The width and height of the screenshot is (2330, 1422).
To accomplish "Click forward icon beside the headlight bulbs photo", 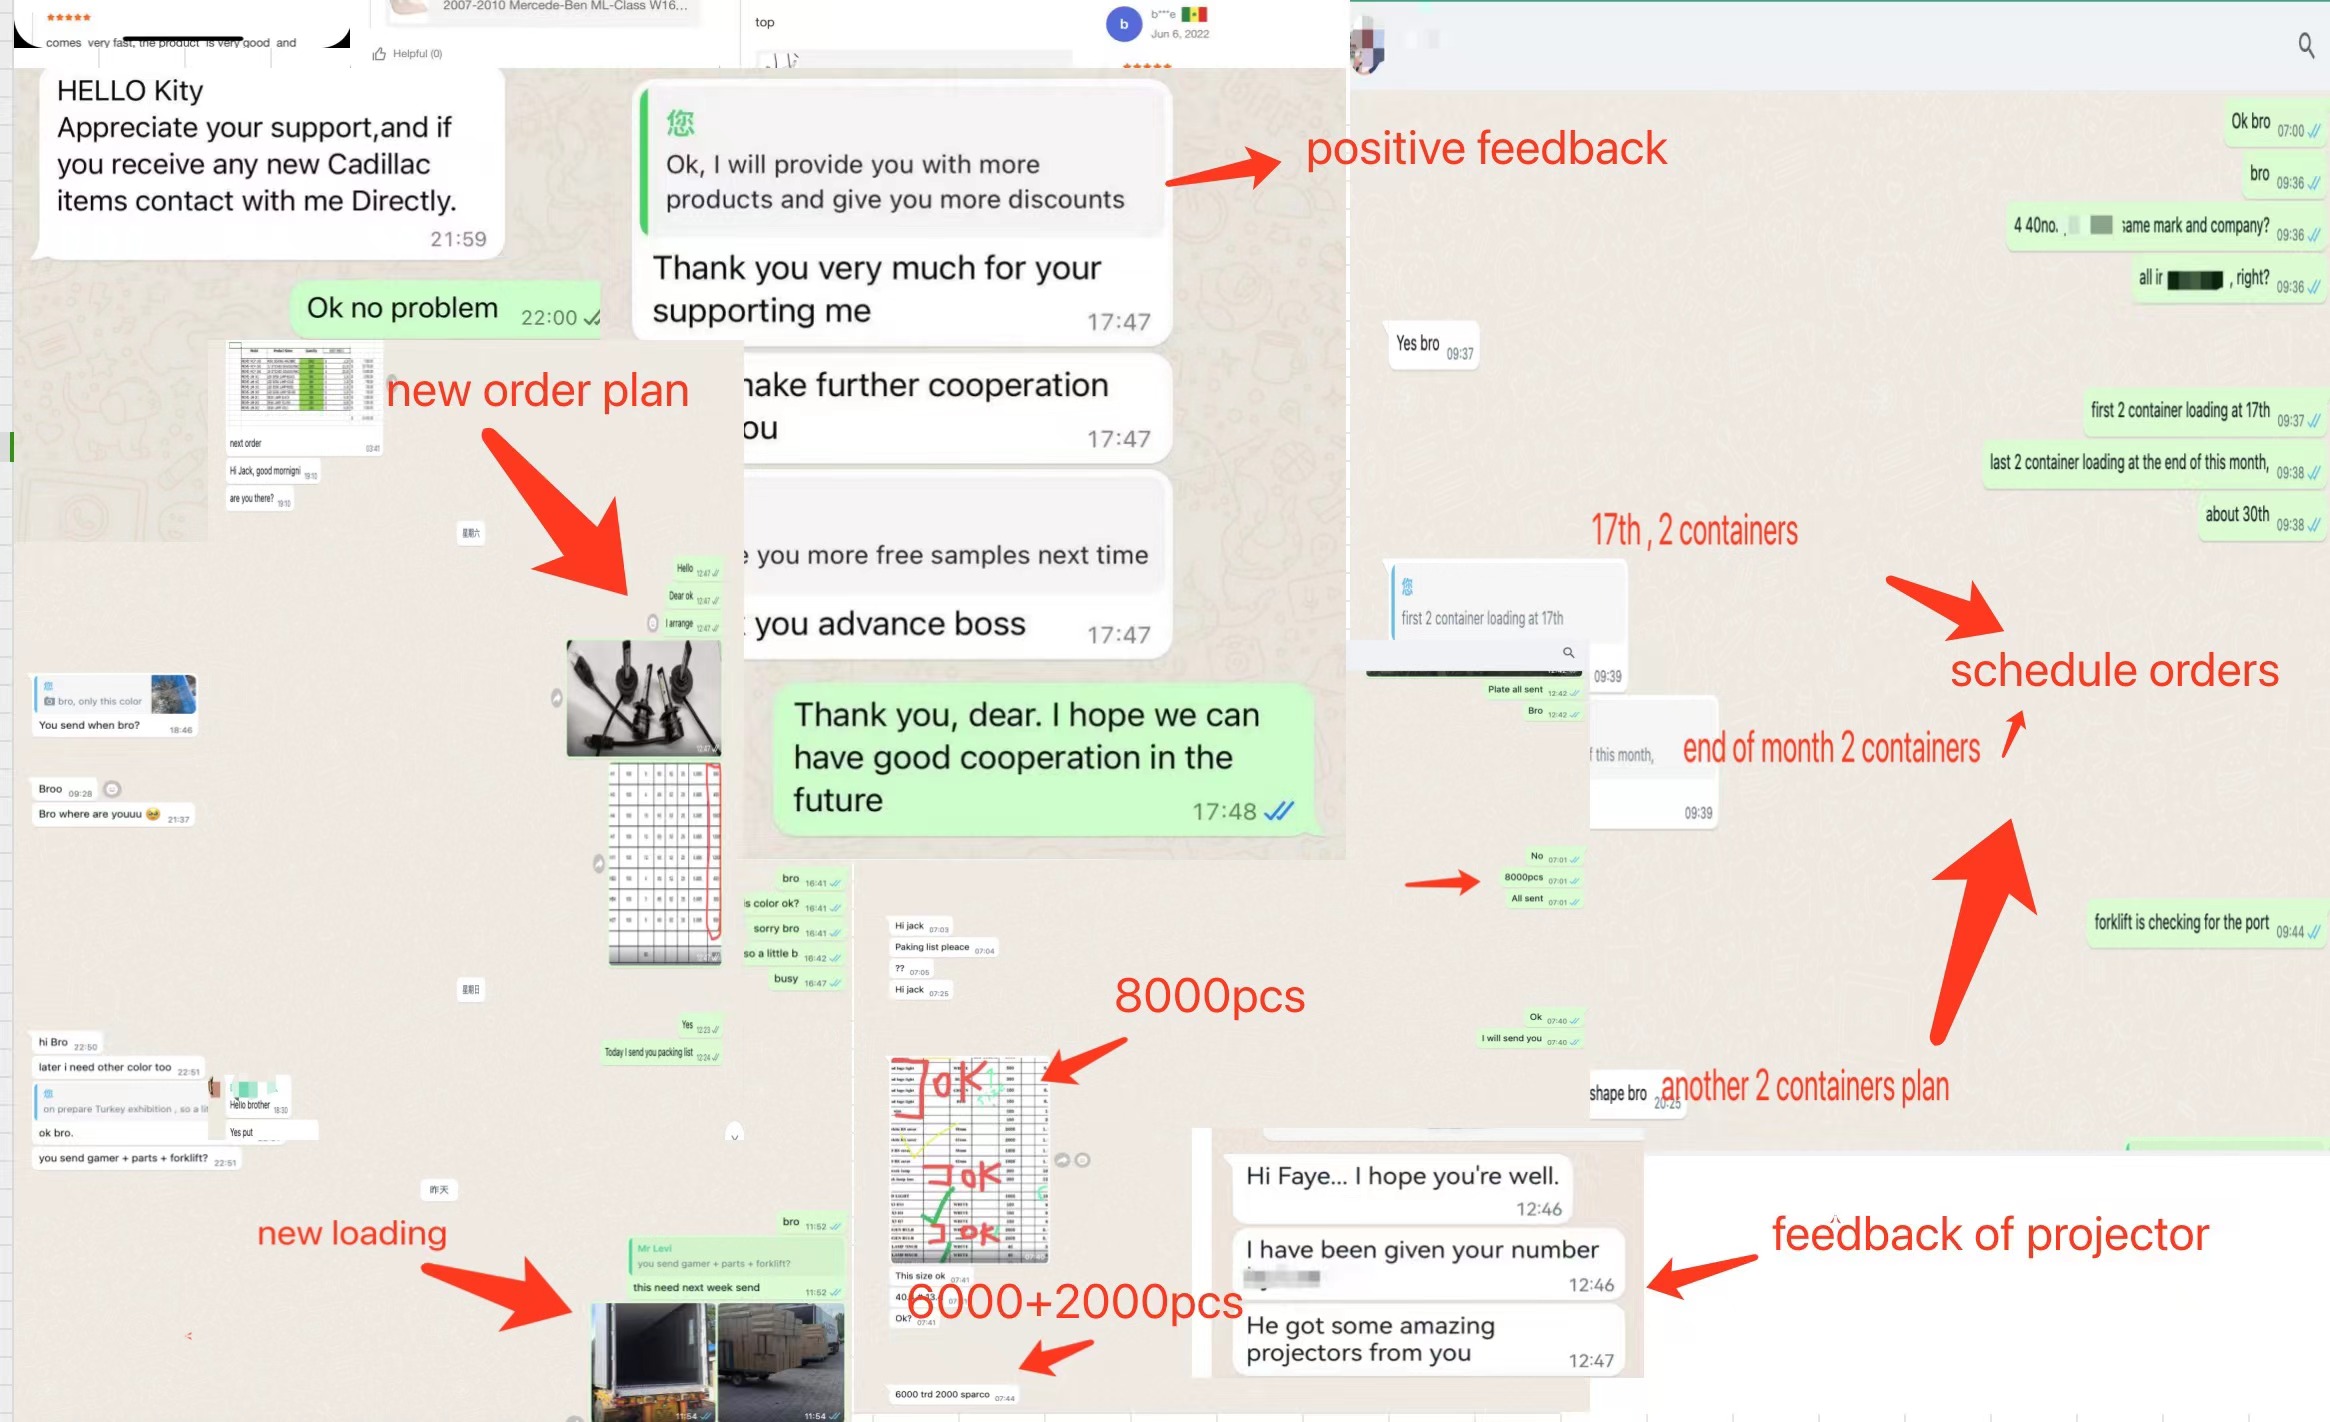I will [557, 698].
